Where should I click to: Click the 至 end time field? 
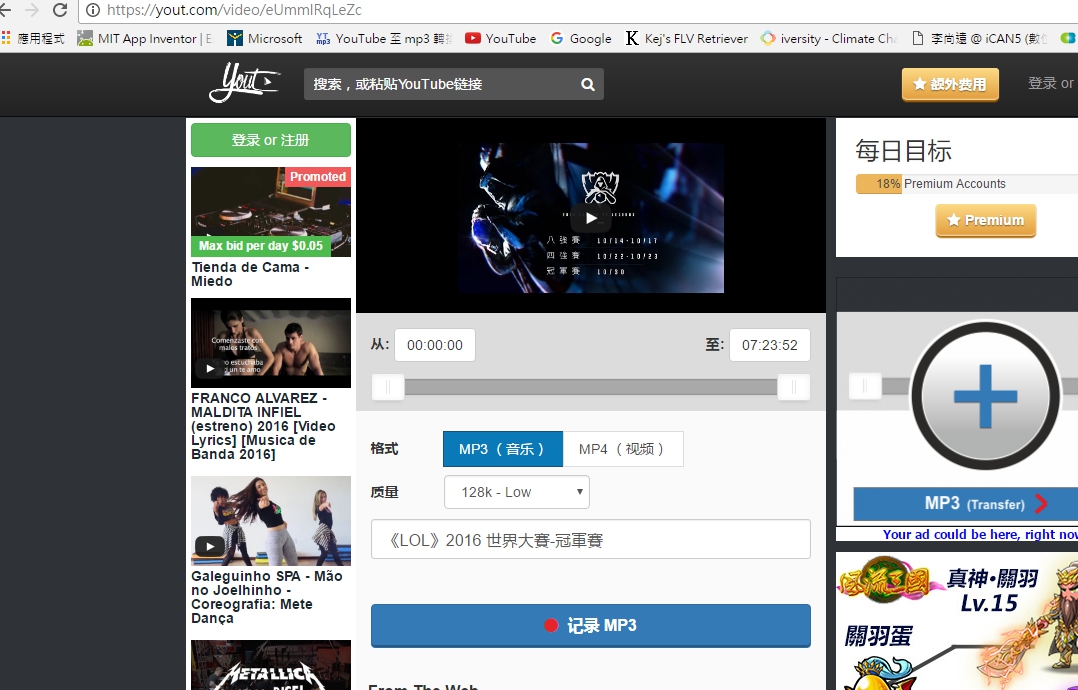click(x=769, y=345)
